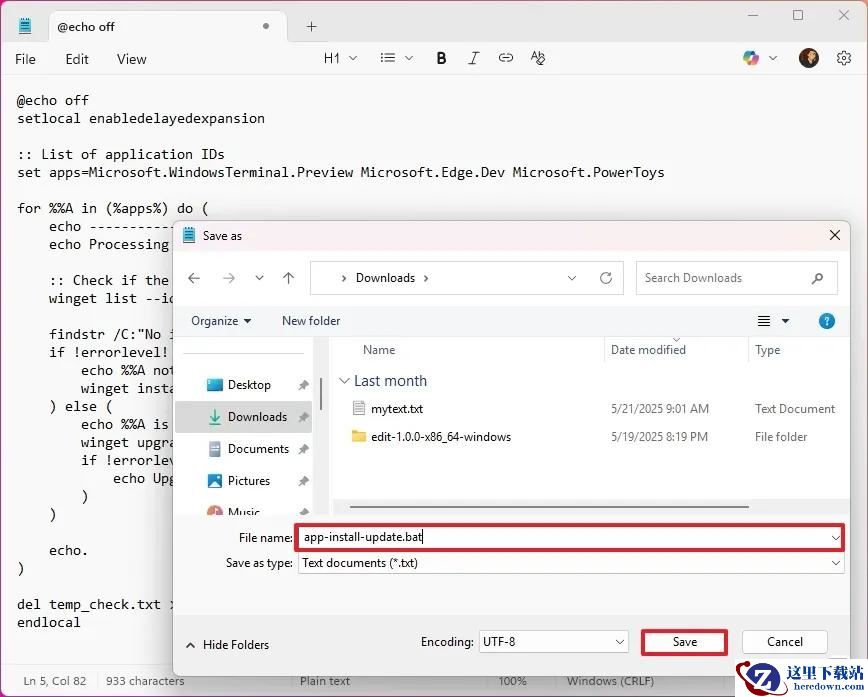The height and width of the screenshot is (697, 868).
Task: Open the user account avatar
Action: click(809, 58)
